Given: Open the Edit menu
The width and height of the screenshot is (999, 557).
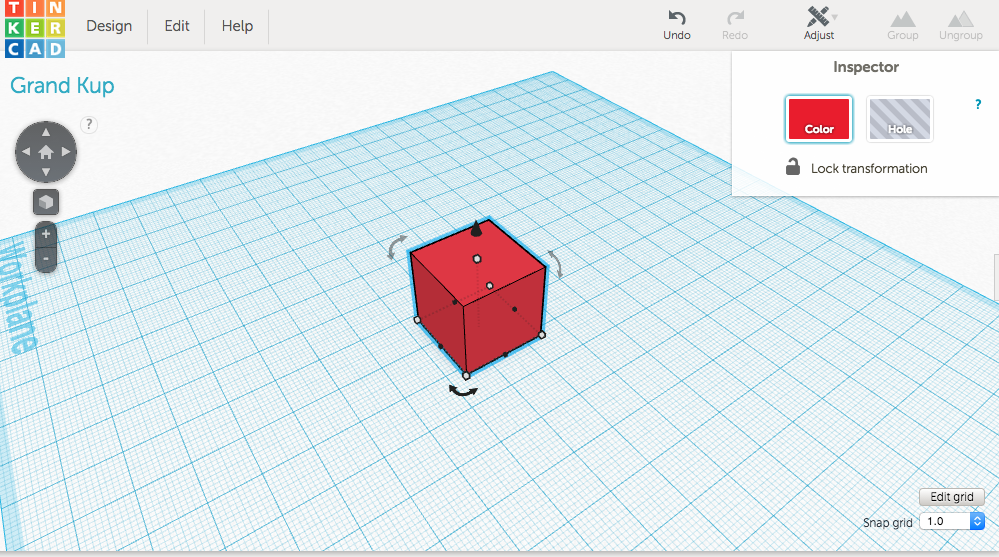Looking at the screenshot, I should 177,26.
